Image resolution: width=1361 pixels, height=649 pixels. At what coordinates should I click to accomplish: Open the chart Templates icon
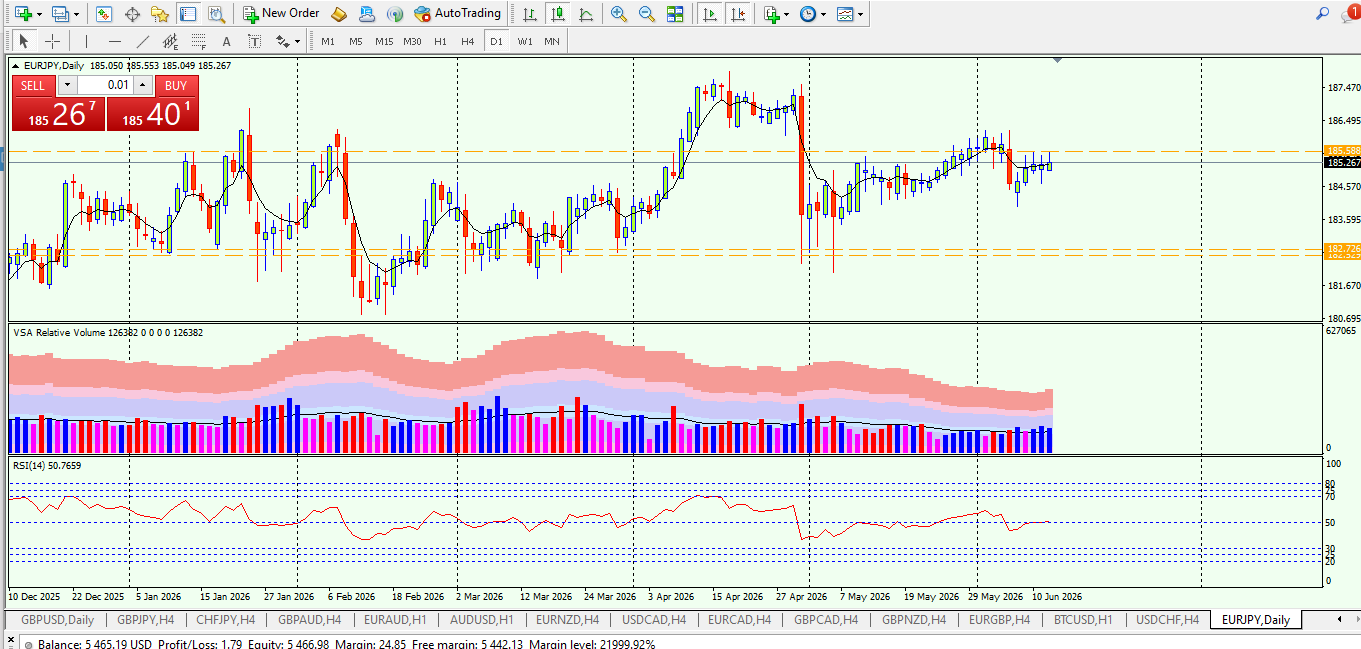pos(846,13)
